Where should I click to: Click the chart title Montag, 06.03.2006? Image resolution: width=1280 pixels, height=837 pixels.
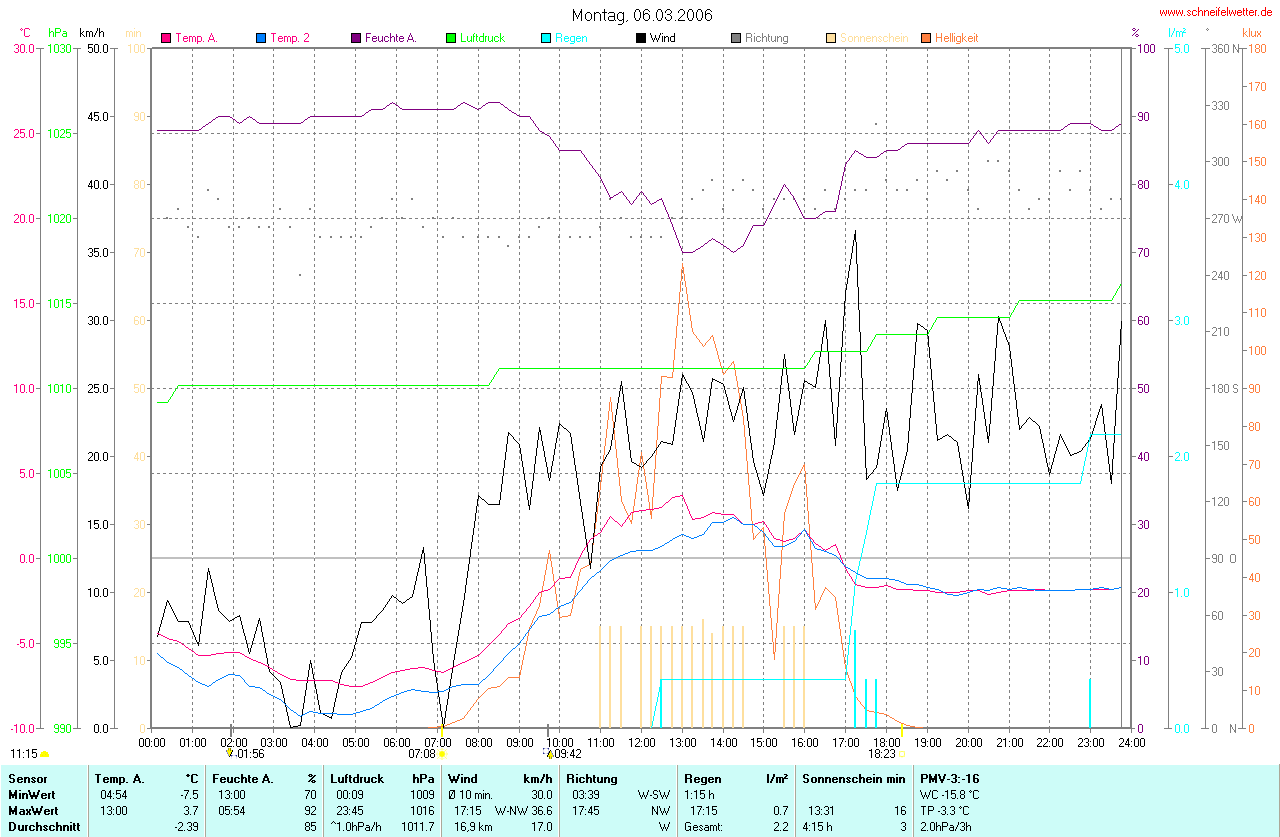pyautogui.click(x=642, y=15)
